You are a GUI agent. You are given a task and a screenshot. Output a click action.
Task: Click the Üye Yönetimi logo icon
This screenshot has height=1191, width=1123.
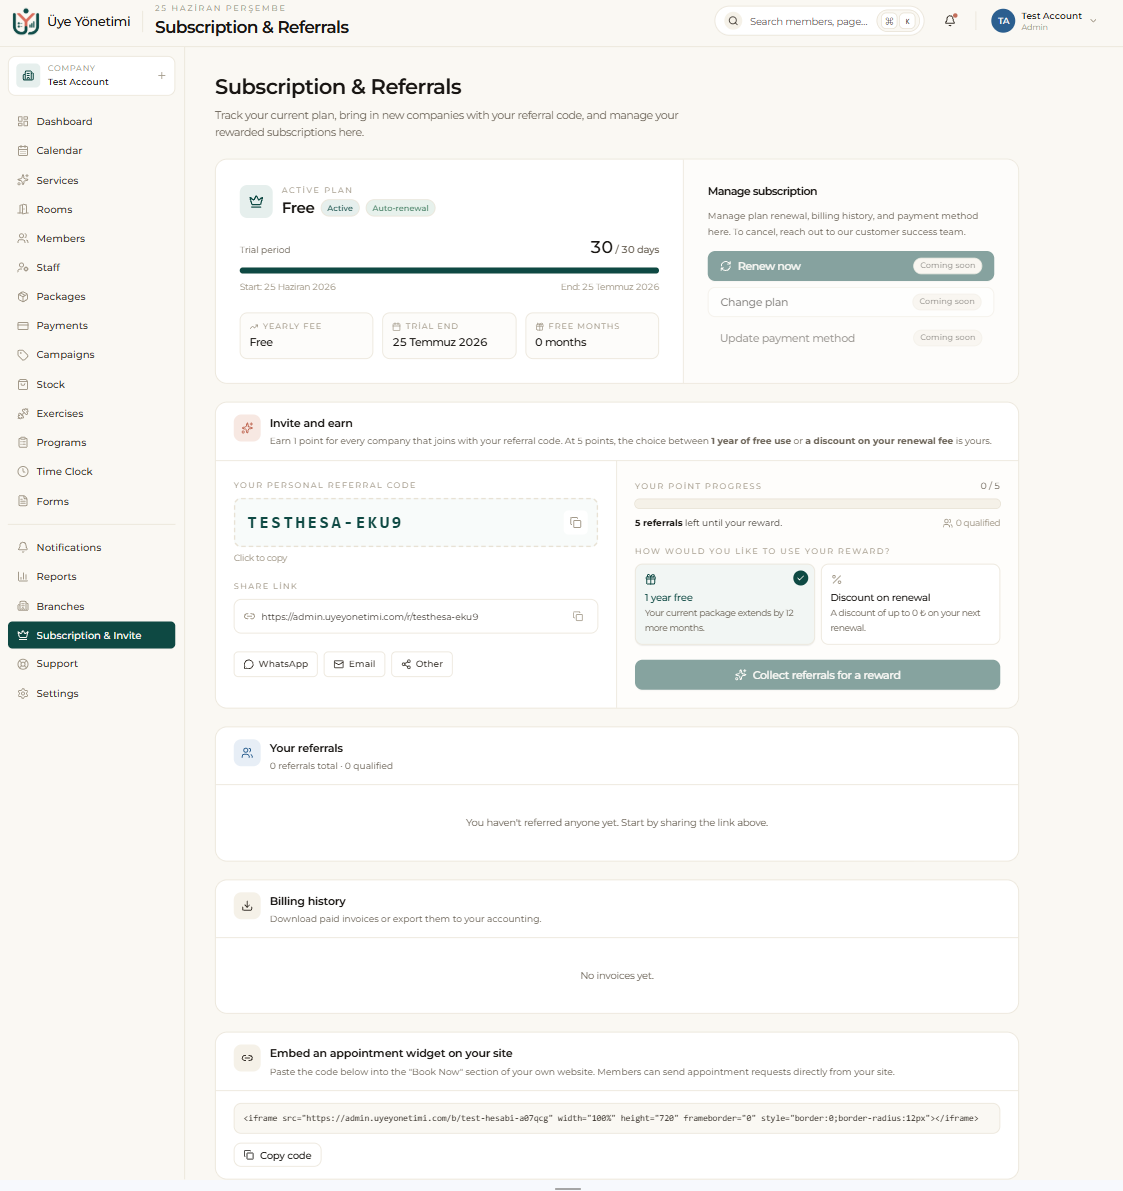click(26, 21)
